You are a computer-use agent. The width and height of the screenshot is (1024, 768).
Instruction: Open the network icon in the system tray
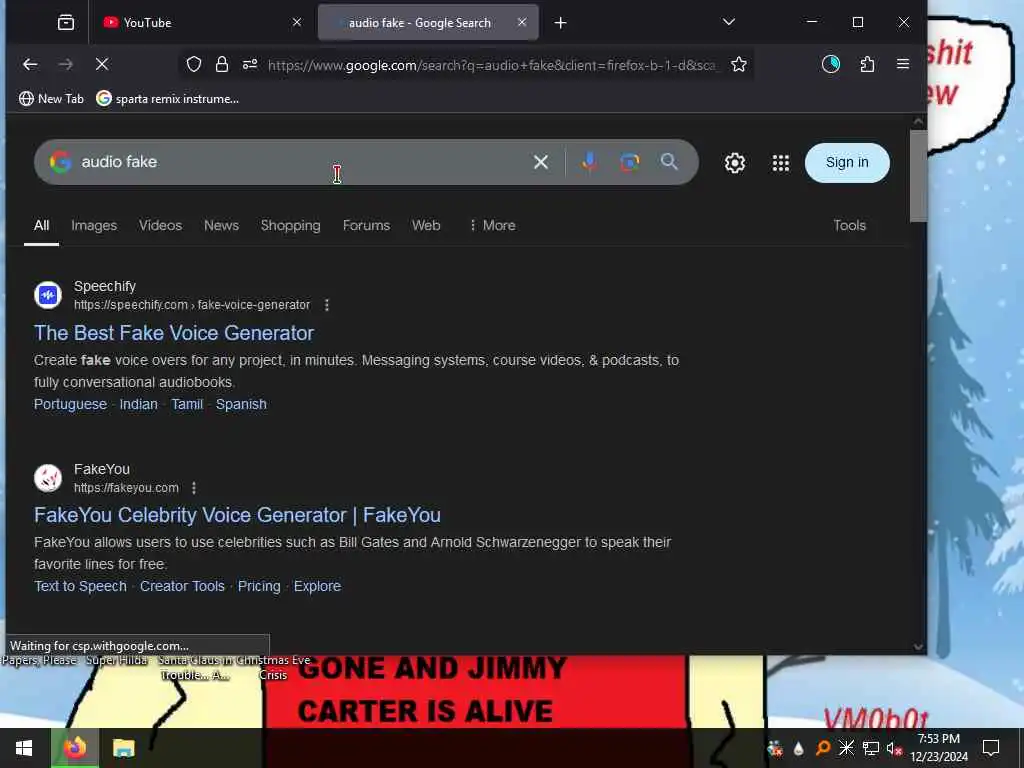pyautogui.click(x=871, y=748)
